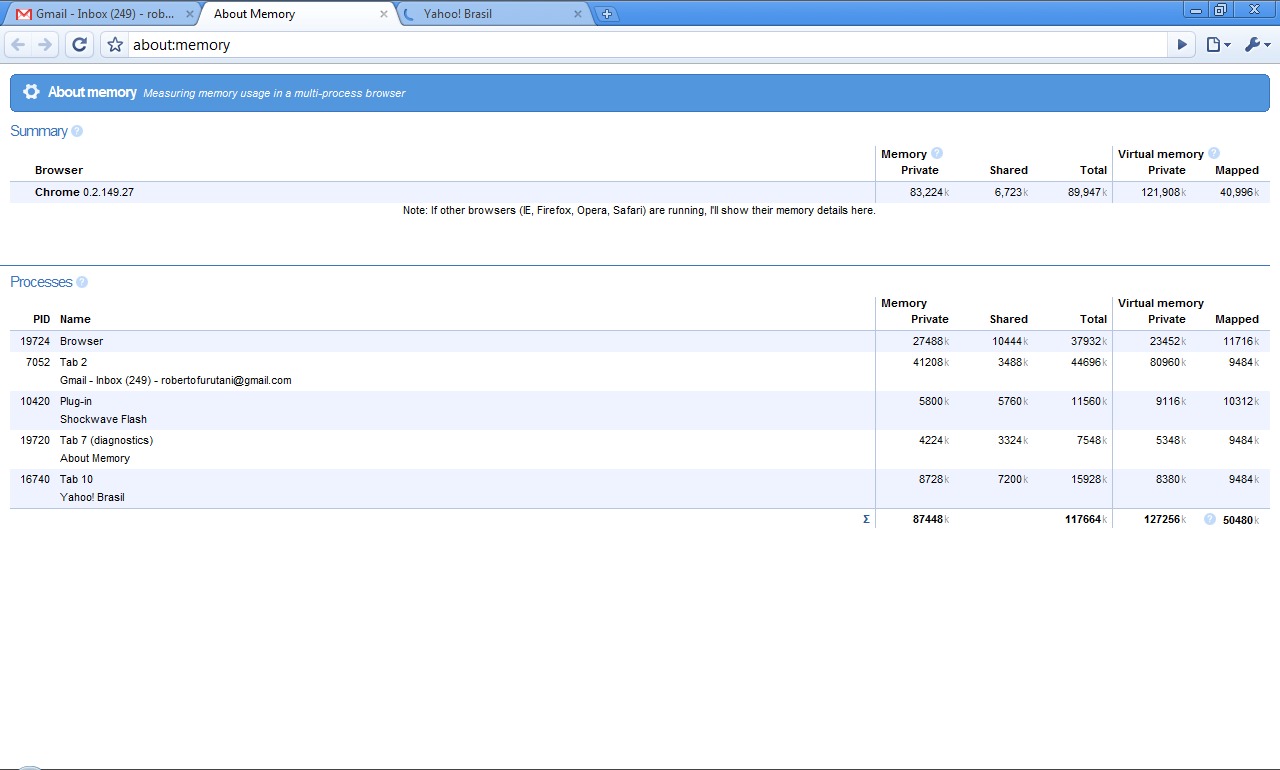Click the Yahoo! Brasil tab loading icon
Screen dimensions: 1280x770
[x=408, y=14]
